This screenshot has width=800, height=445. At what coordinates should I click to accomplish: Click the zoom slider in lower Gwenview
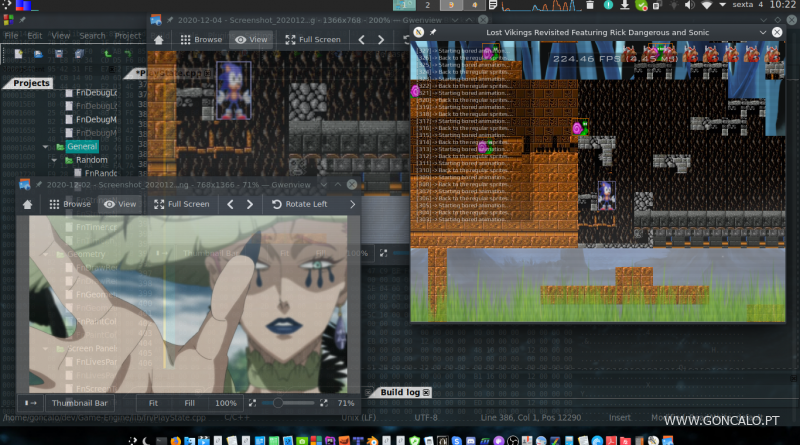[288, 403]
